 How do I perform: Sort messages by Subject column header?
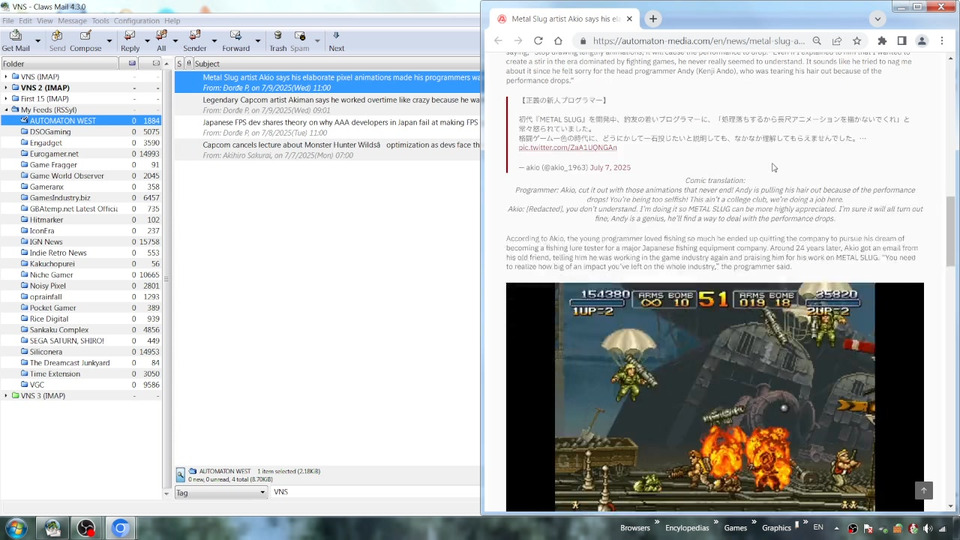pos(337,64)
